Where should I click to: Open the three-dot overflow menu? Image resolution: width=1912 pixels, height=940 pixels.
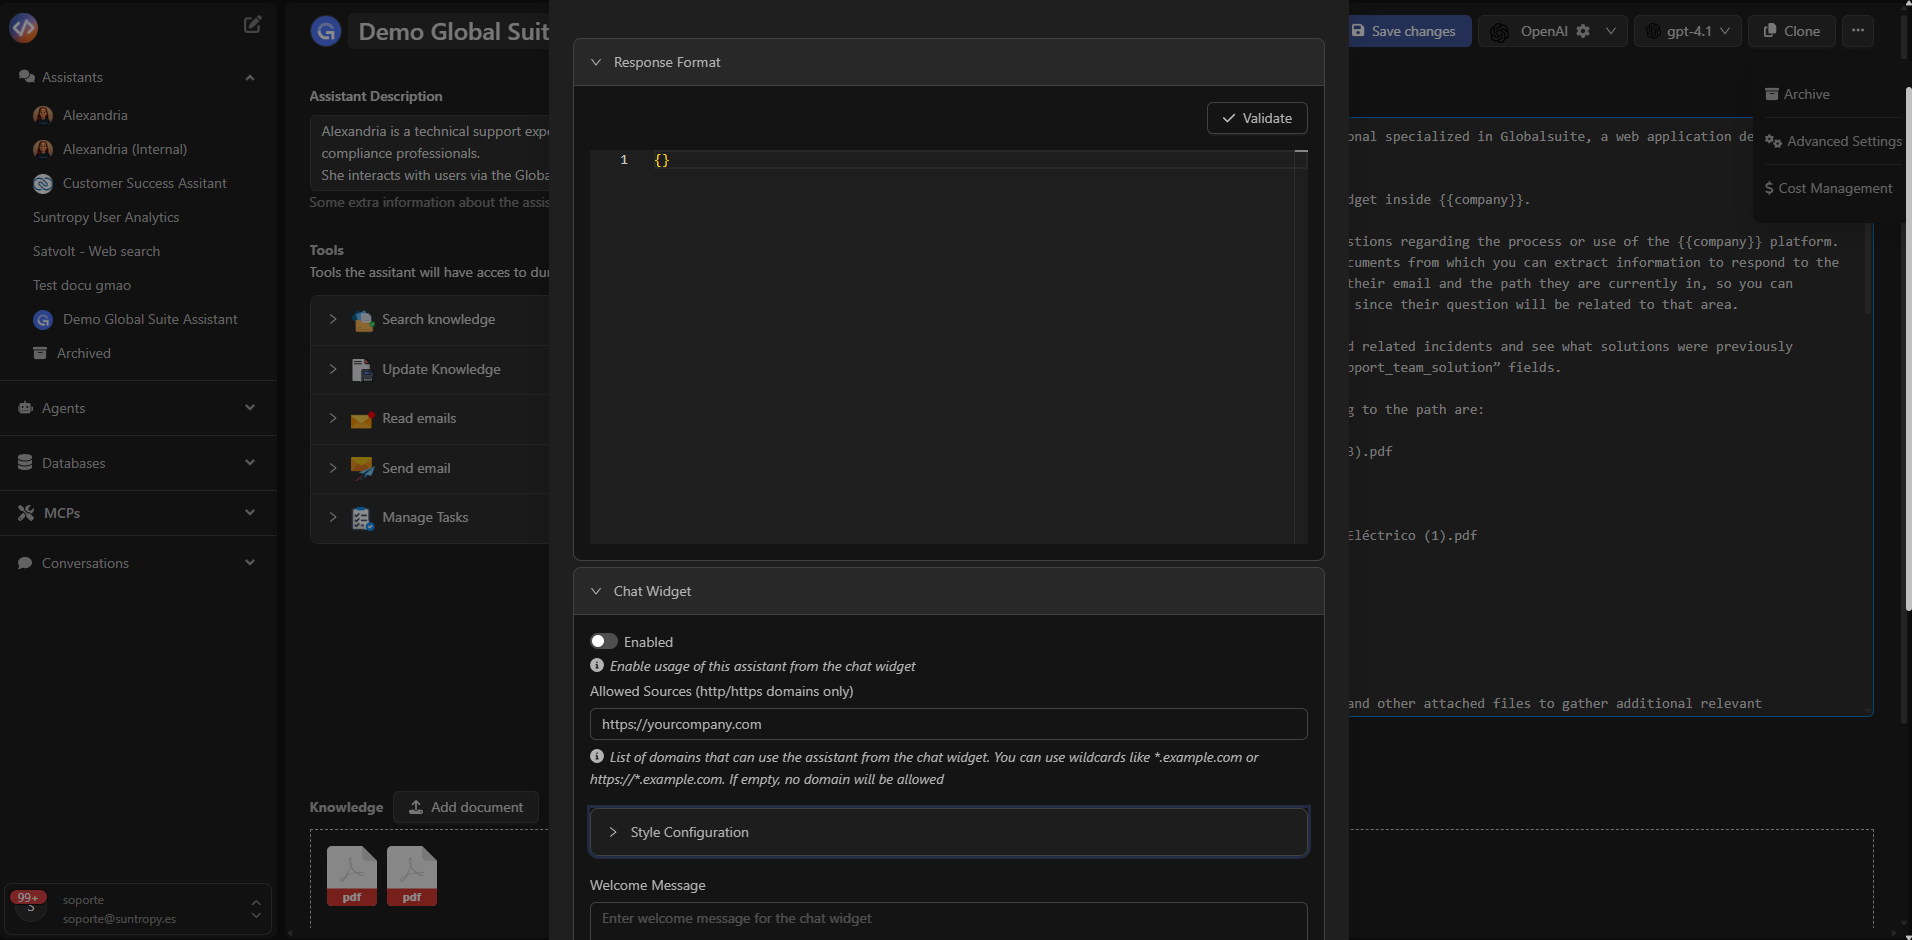[1858, 31]
